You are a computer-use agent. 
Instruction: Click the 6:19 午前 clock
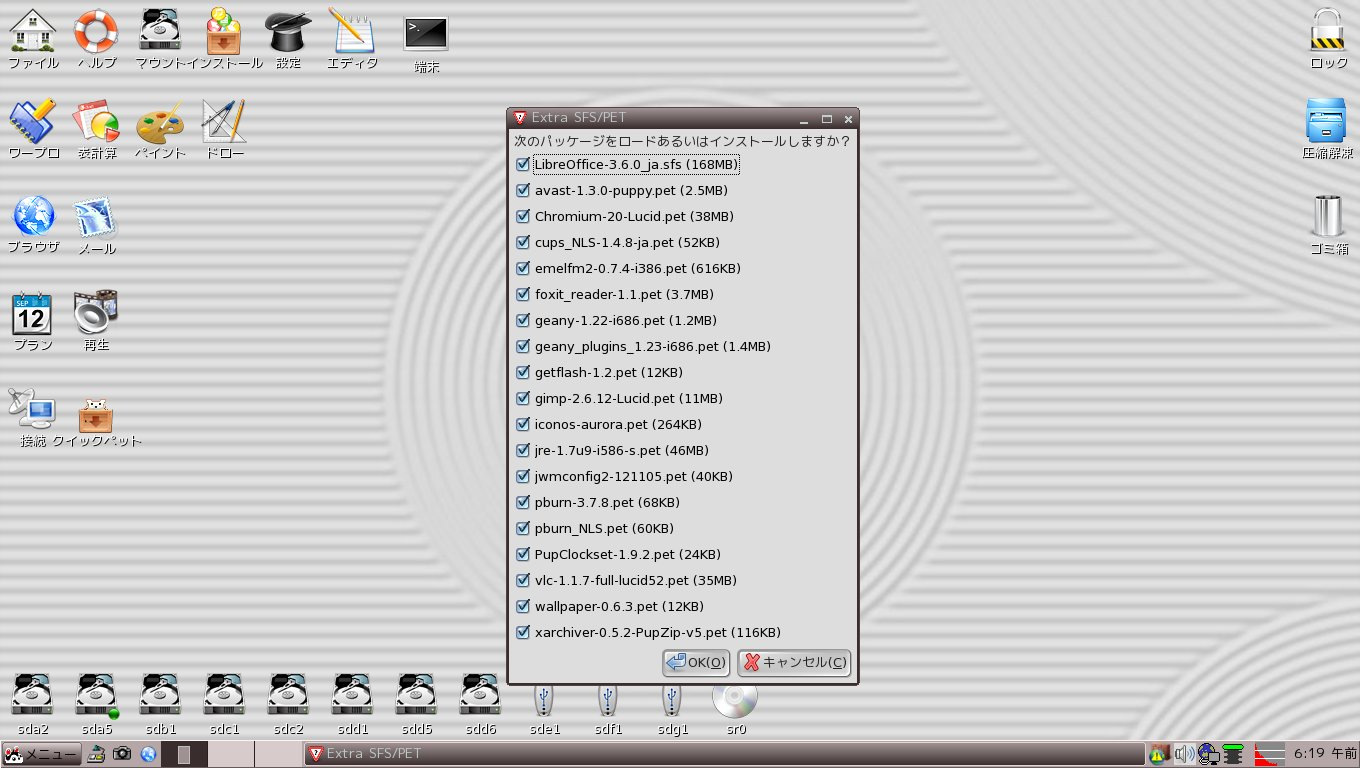[x=1325, y=753]
